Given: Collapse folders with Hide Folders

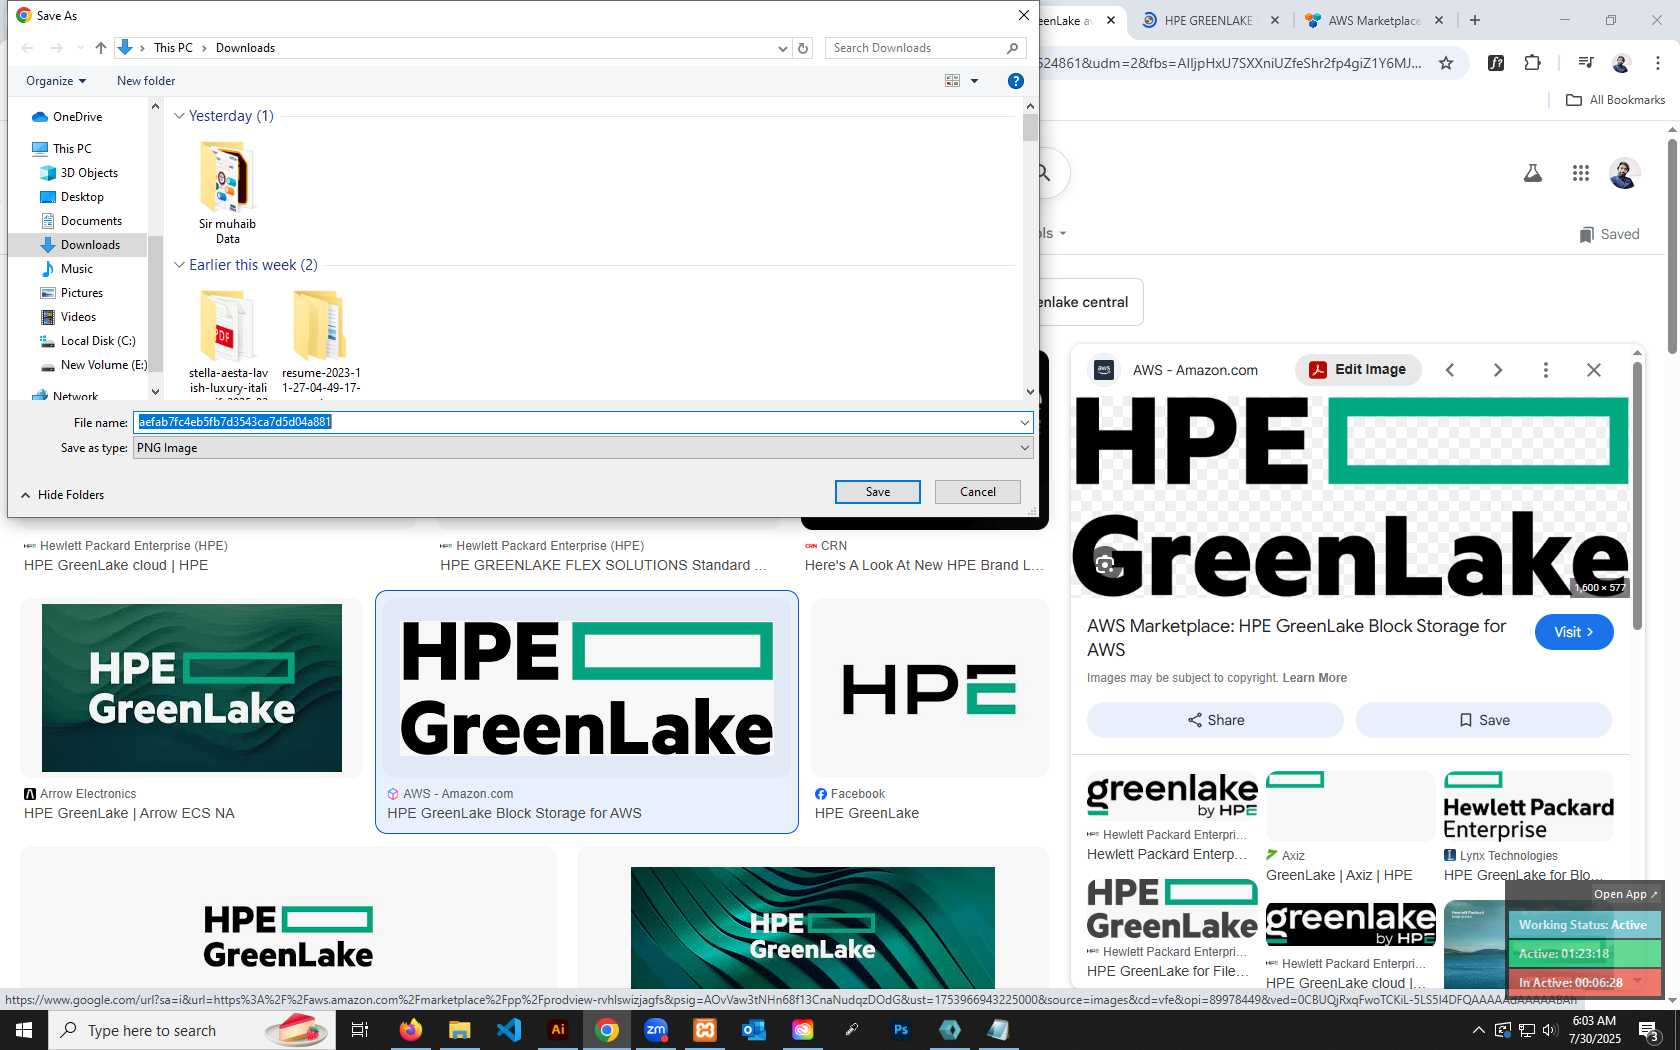Looking at the screenshot, I should pyautogui.click(x=62, y=495).
